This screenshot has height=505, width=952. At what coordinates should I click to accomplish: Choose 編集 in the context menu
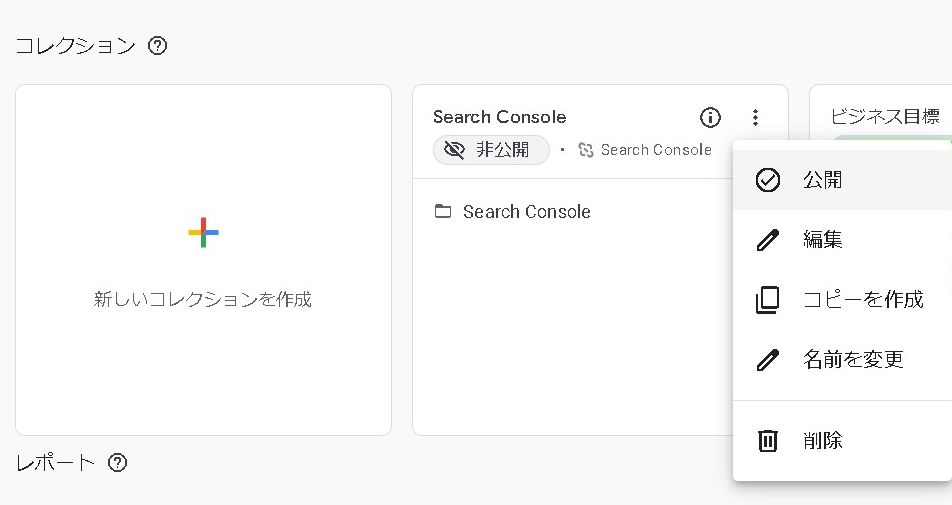pos(823,240)
